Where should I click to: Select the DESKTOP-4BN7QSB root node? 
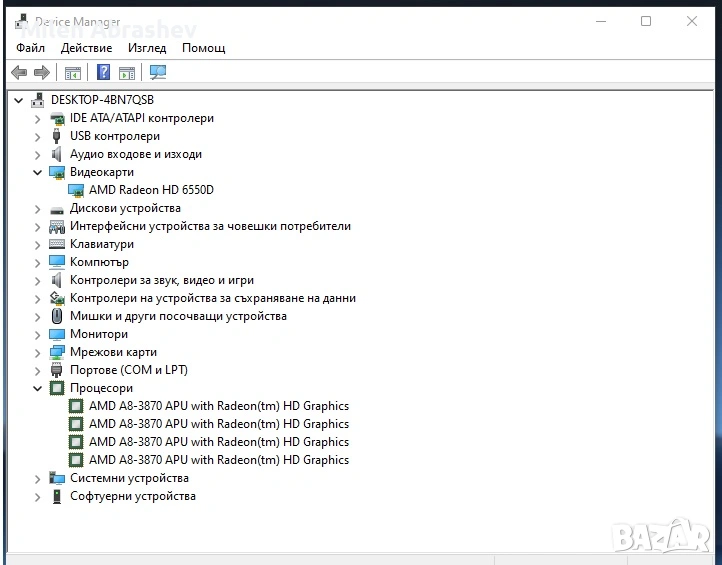coord(102,100)
